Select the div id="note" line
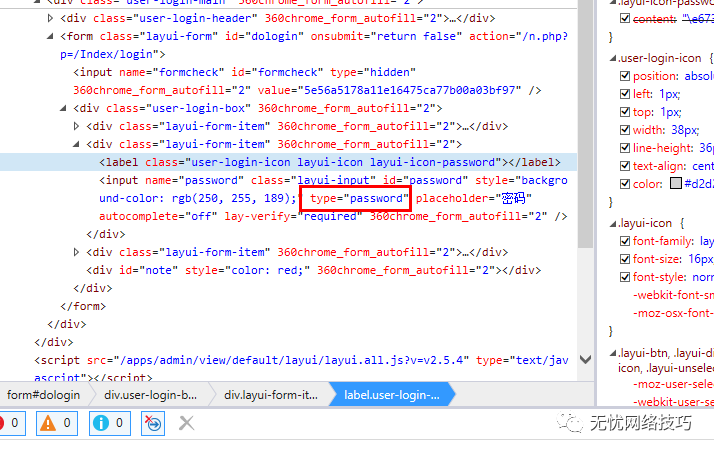Screen dimensions: 714x453 point(314,270)
